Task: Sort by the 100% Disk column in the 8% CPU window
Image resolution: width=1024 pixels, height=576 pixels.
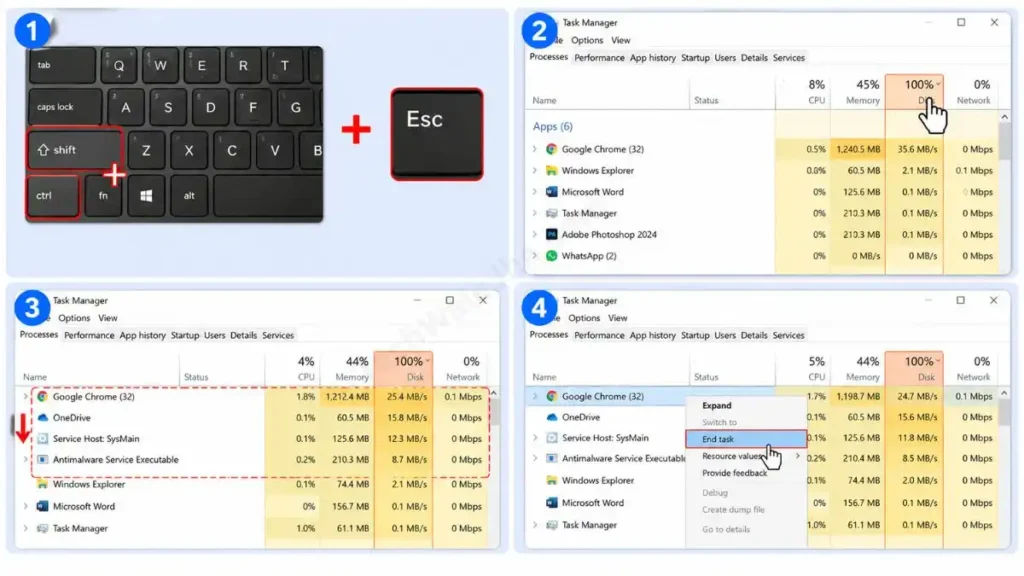Action: [914, 91]
